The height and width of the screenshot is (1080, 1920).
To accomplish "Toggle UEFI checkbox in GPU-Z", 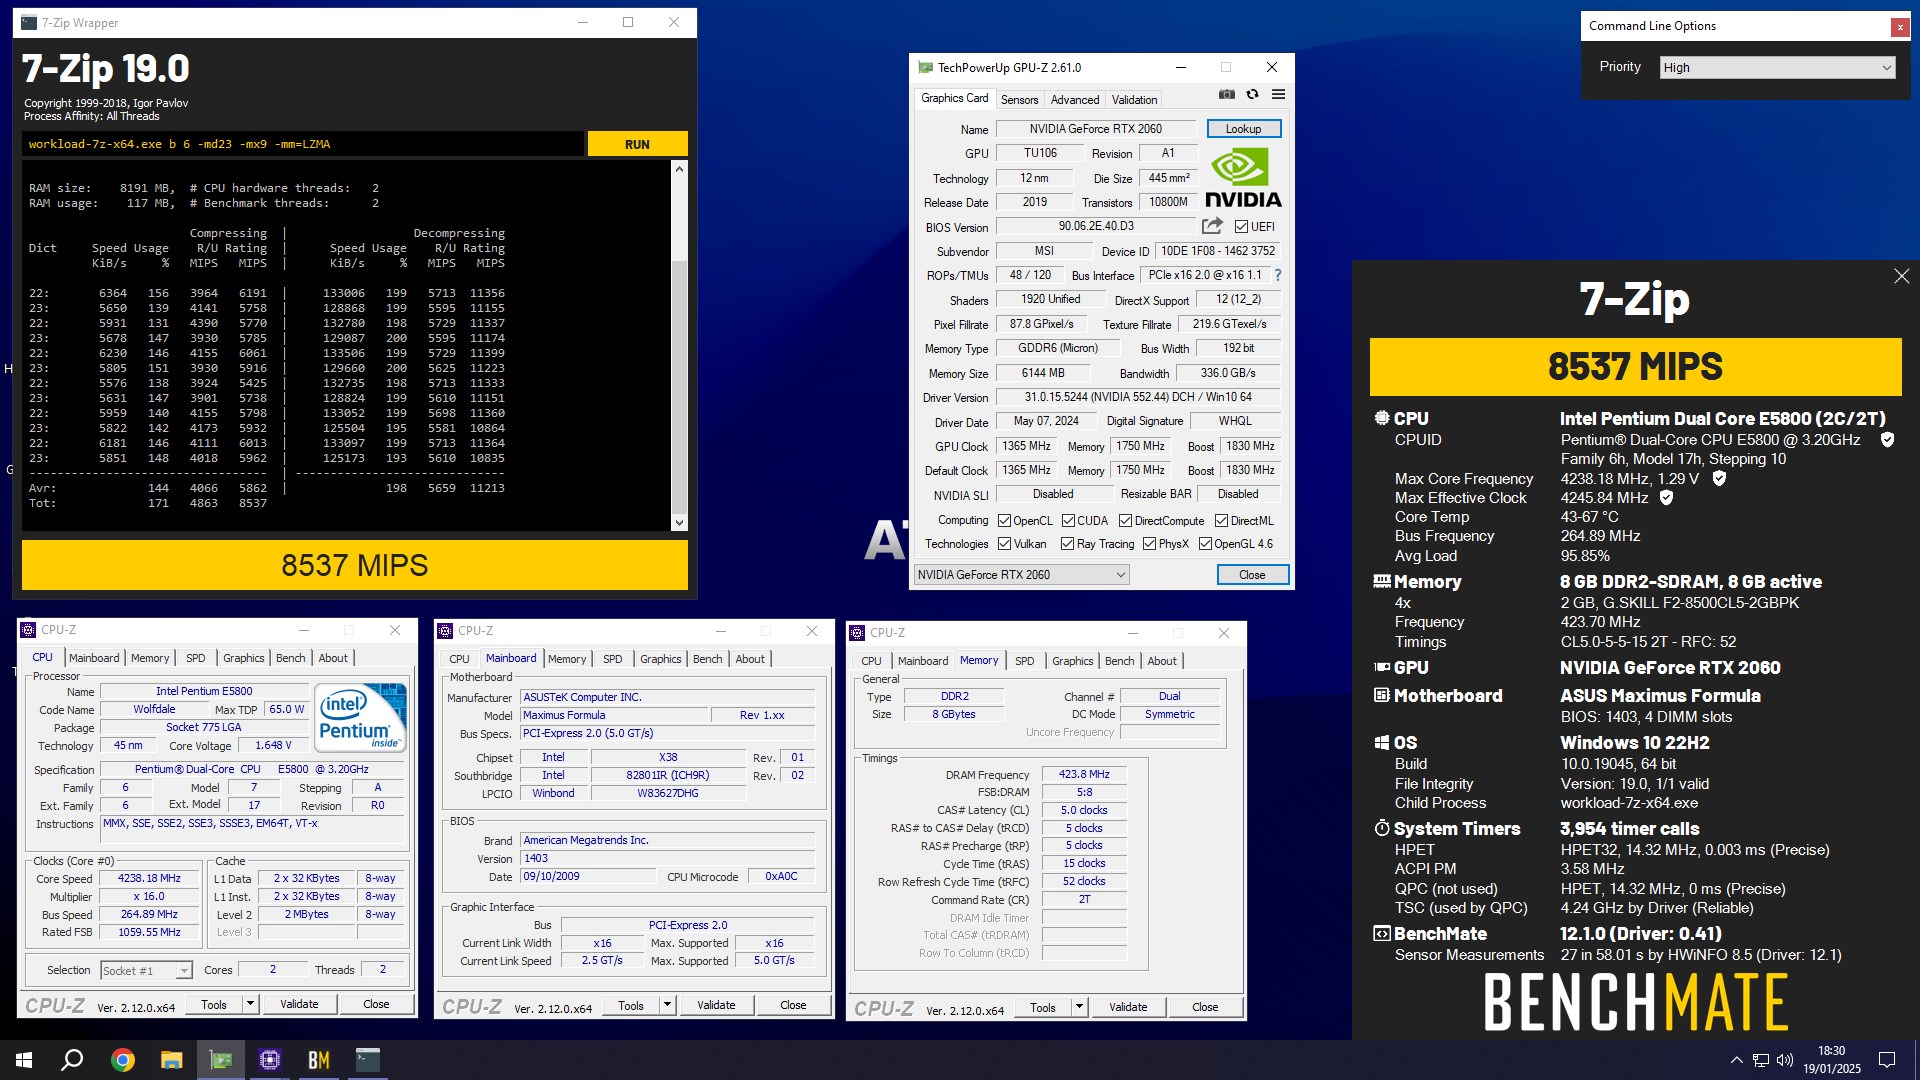I will click(x=1241, y=227).
